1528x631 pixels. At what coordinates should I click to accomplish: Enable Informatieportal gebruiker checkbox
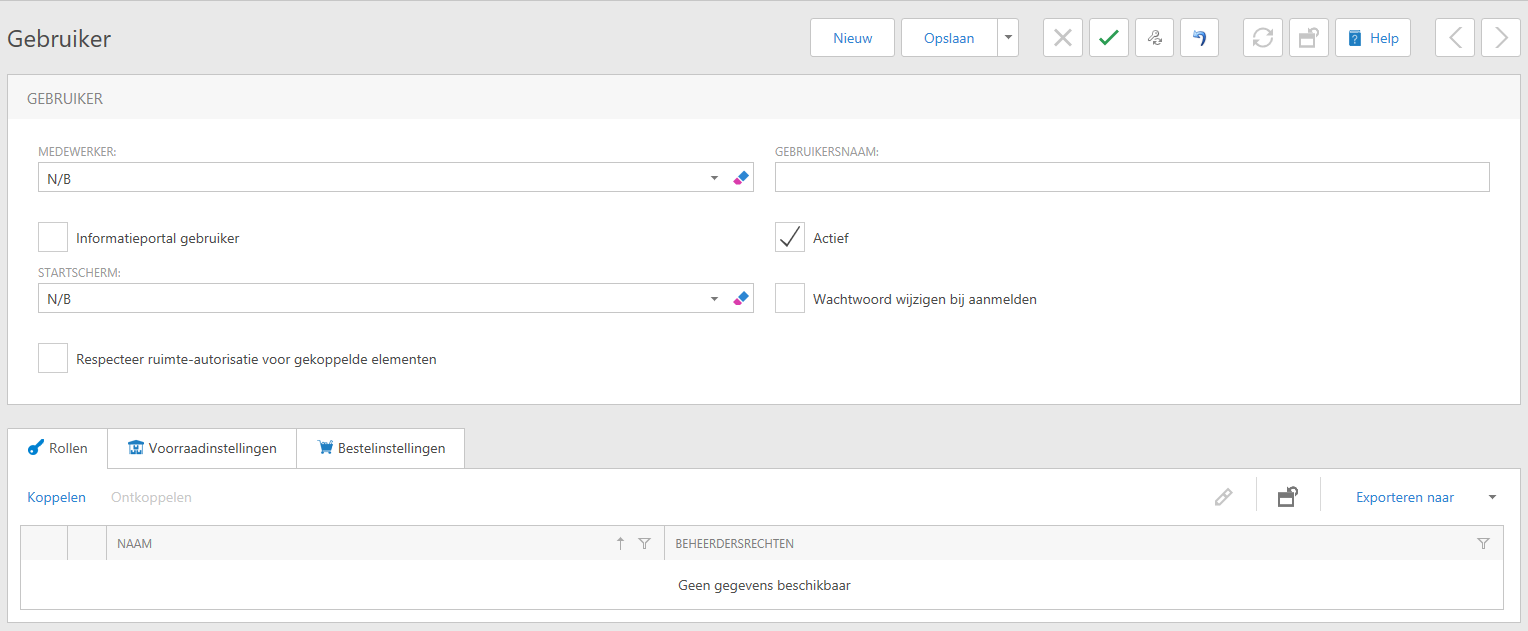pos(53,238)
